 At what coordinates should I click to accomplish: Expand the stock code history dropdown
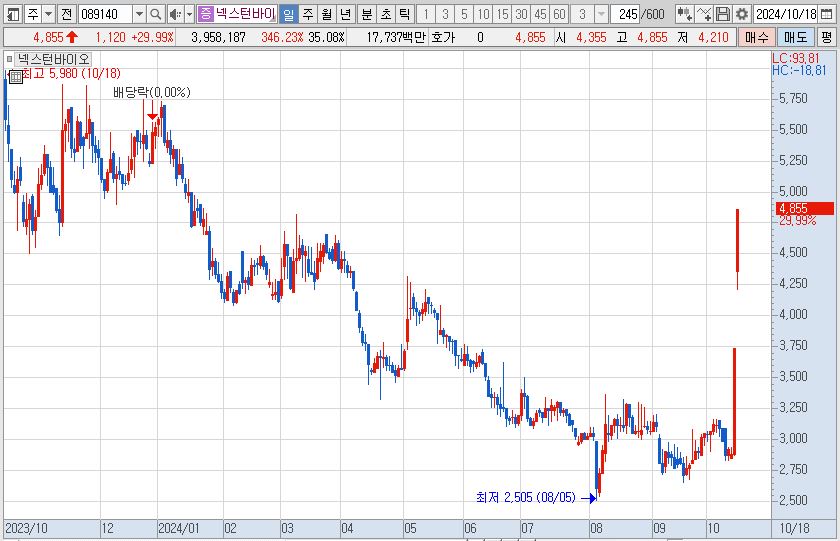[139, 14]
